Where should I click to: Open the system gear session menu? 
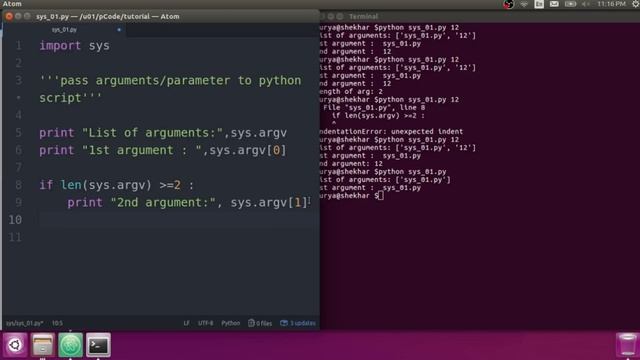coord(636,4)
